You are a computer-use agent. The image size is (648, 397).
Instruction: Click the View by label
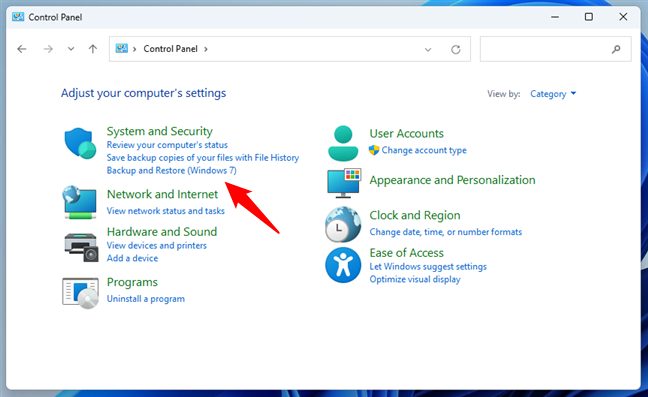point(503,94)
